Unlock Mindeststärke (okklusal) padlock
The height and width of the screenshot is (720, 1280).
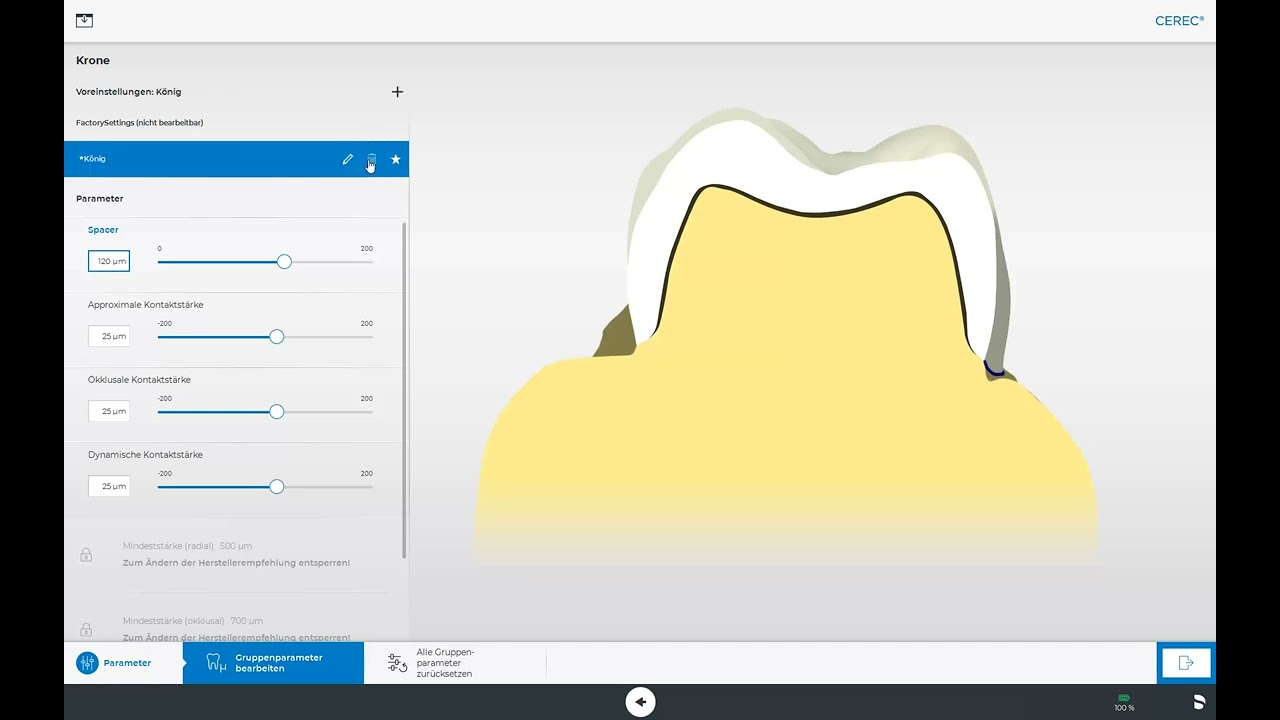pyautogui.click(x=86, y=629)
